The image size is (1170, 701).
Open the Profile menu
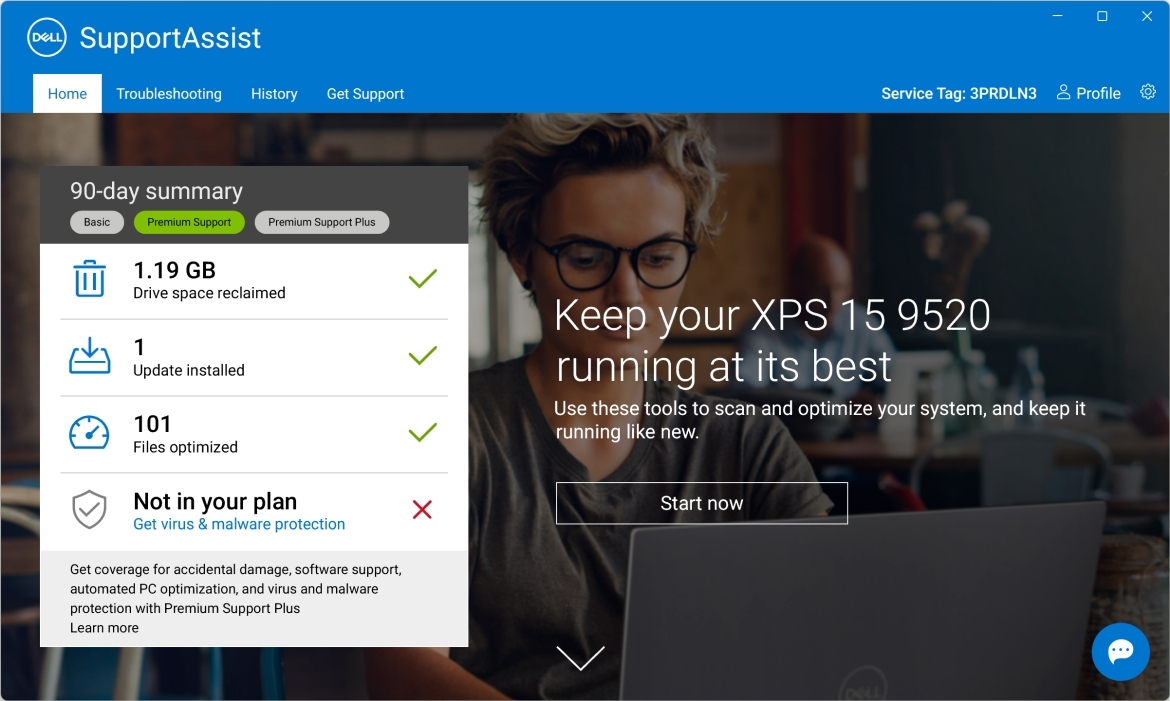pos(1089,93)
